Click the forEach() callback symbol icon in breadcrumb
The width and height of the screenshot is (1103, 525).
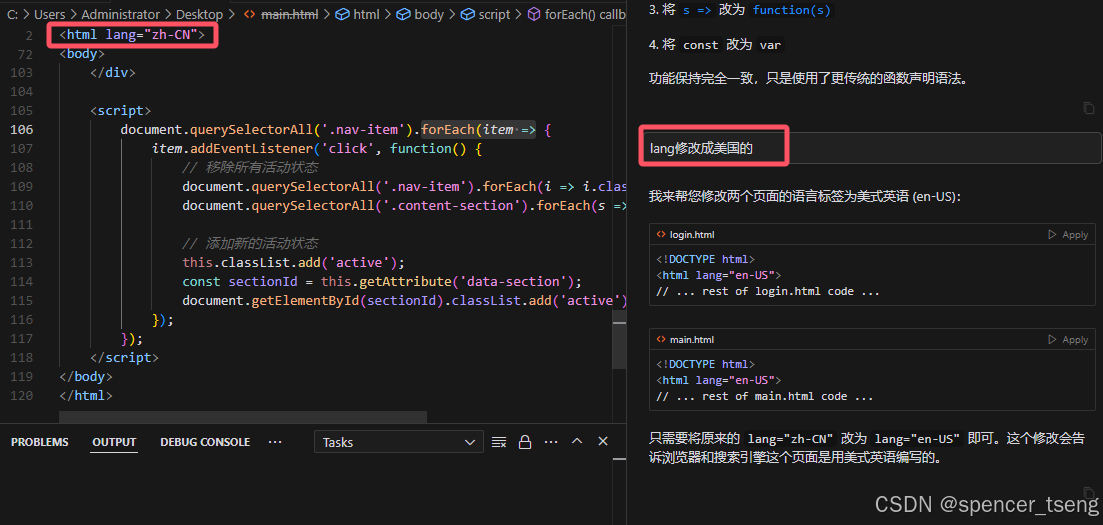pos(534,14)
